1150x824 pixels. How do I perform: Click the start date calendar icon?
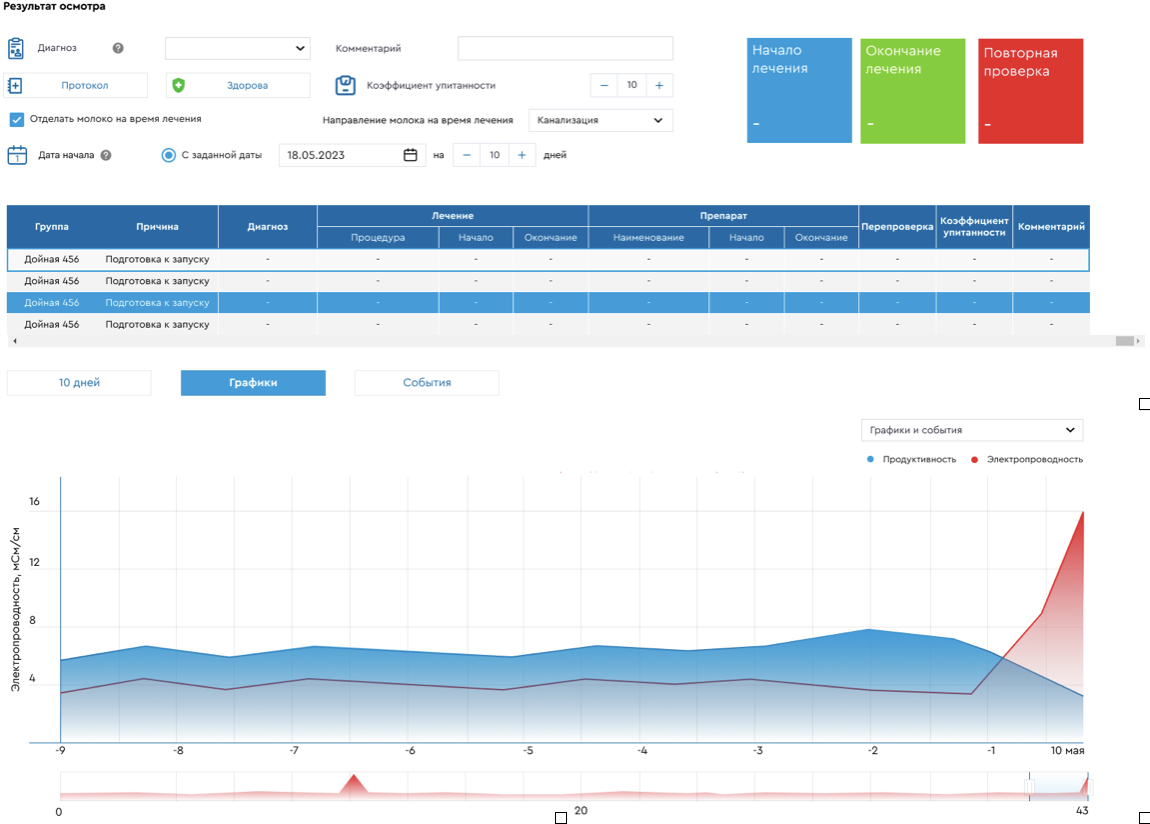tap(17, 155)
